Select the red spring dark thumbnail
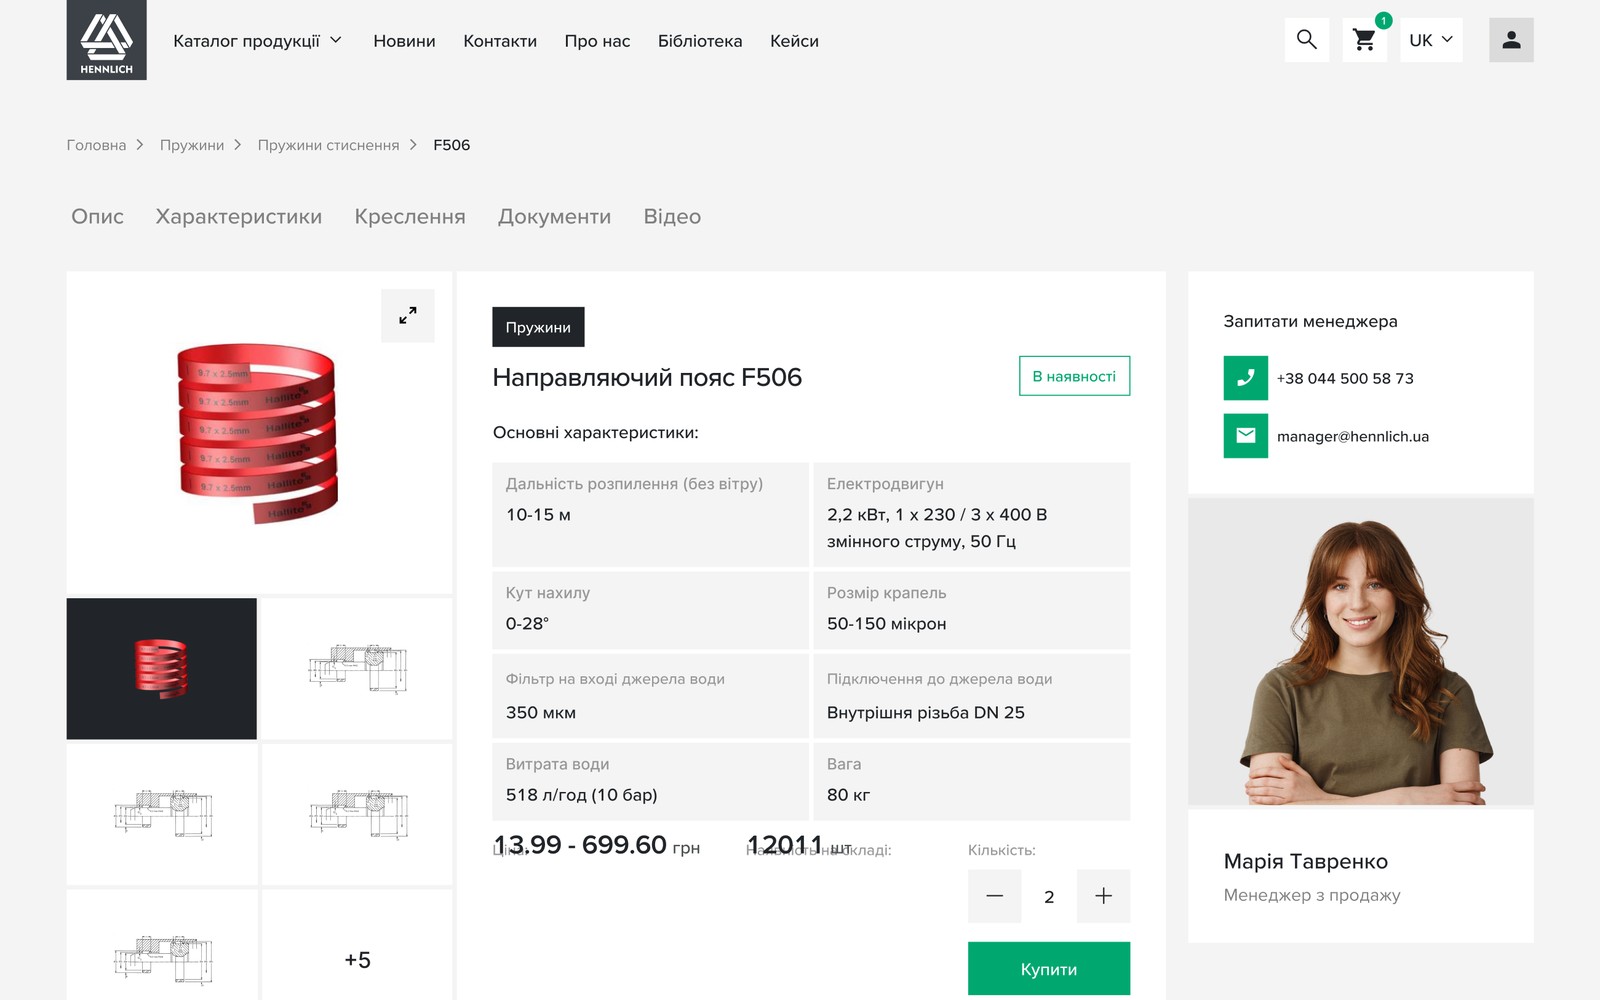The image size is (1600, 1000). 162,669
